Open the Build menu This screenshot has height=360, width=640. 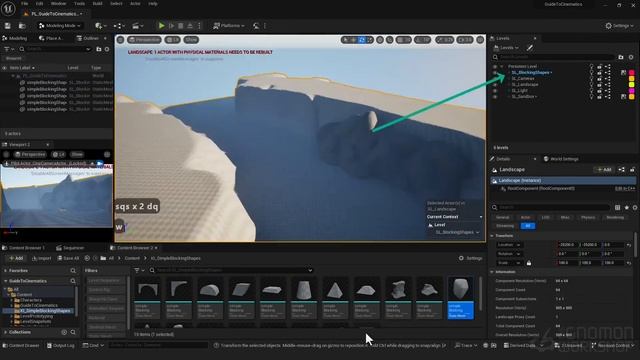pyautogui.click(x=98, y=4)
